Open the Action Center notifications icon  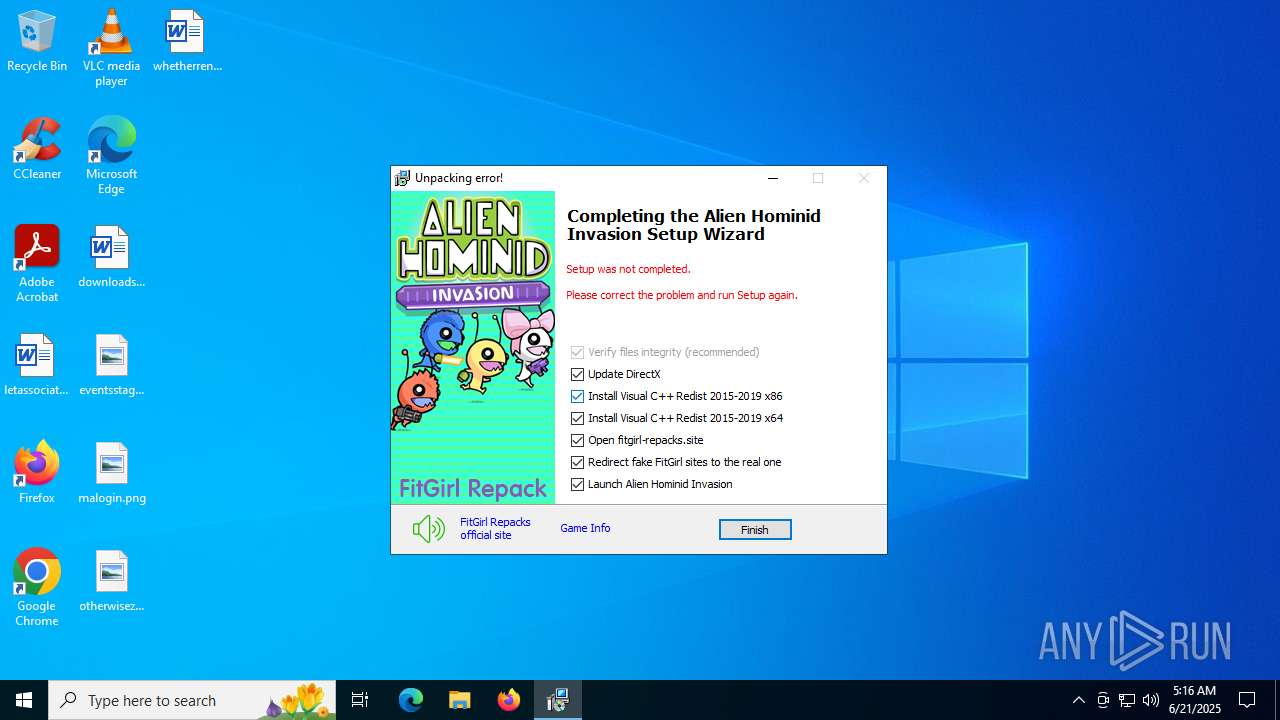(x=1247, y=700)
